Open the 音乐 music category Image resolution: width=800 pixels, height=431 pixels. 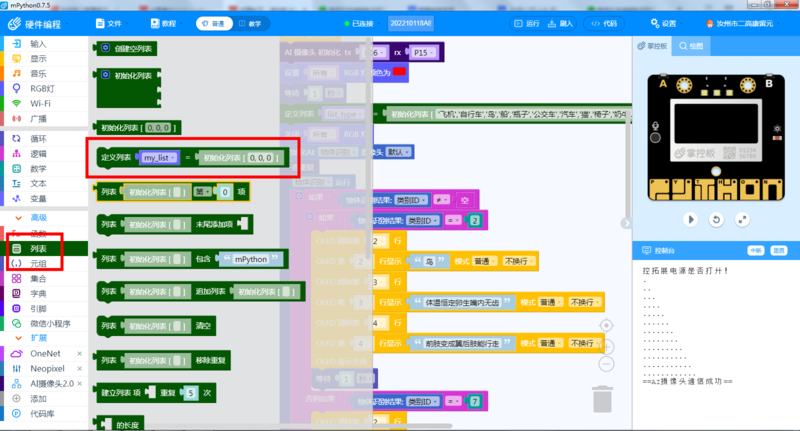point(38,73)
